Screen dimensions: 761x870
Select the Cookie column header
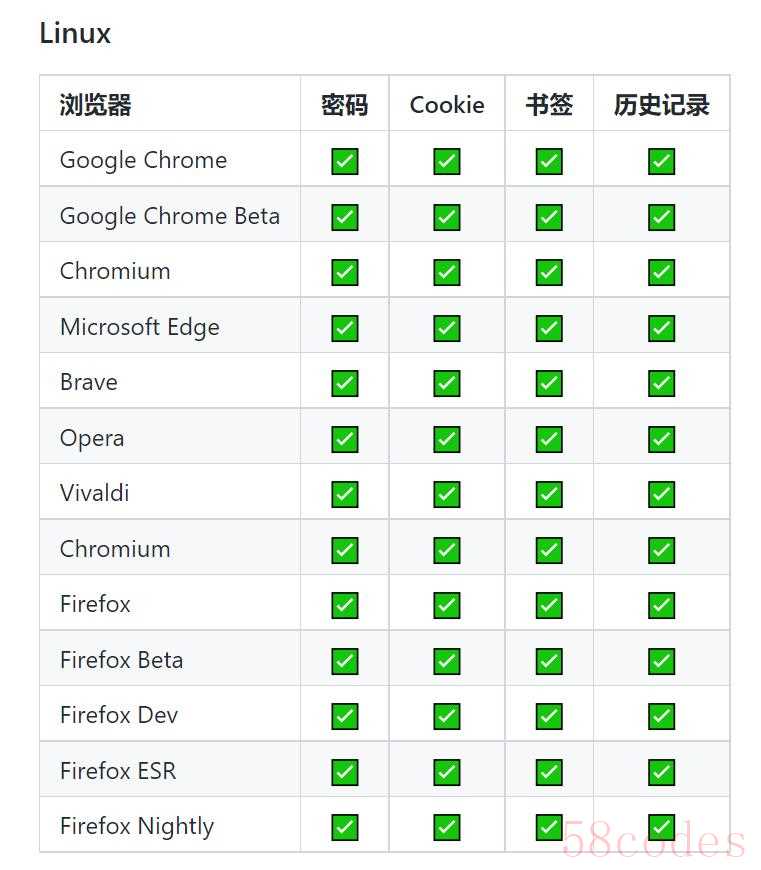tap(447, 105)
